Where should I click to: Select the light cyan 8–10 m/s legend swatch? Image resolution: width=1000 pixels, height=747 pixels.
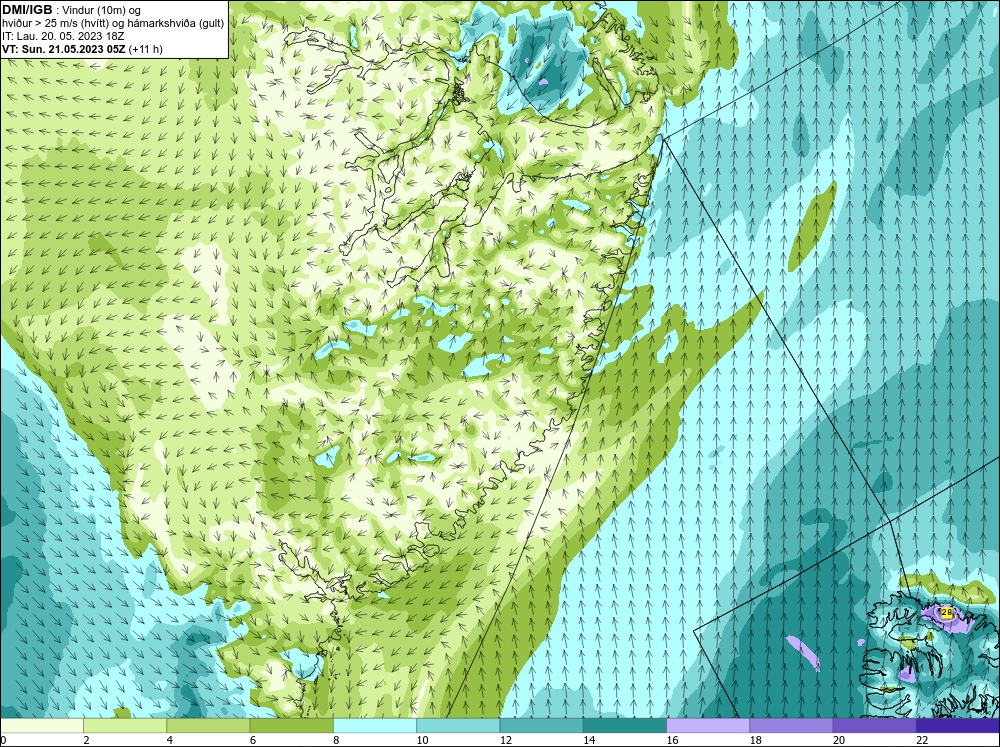coord(375,726)
